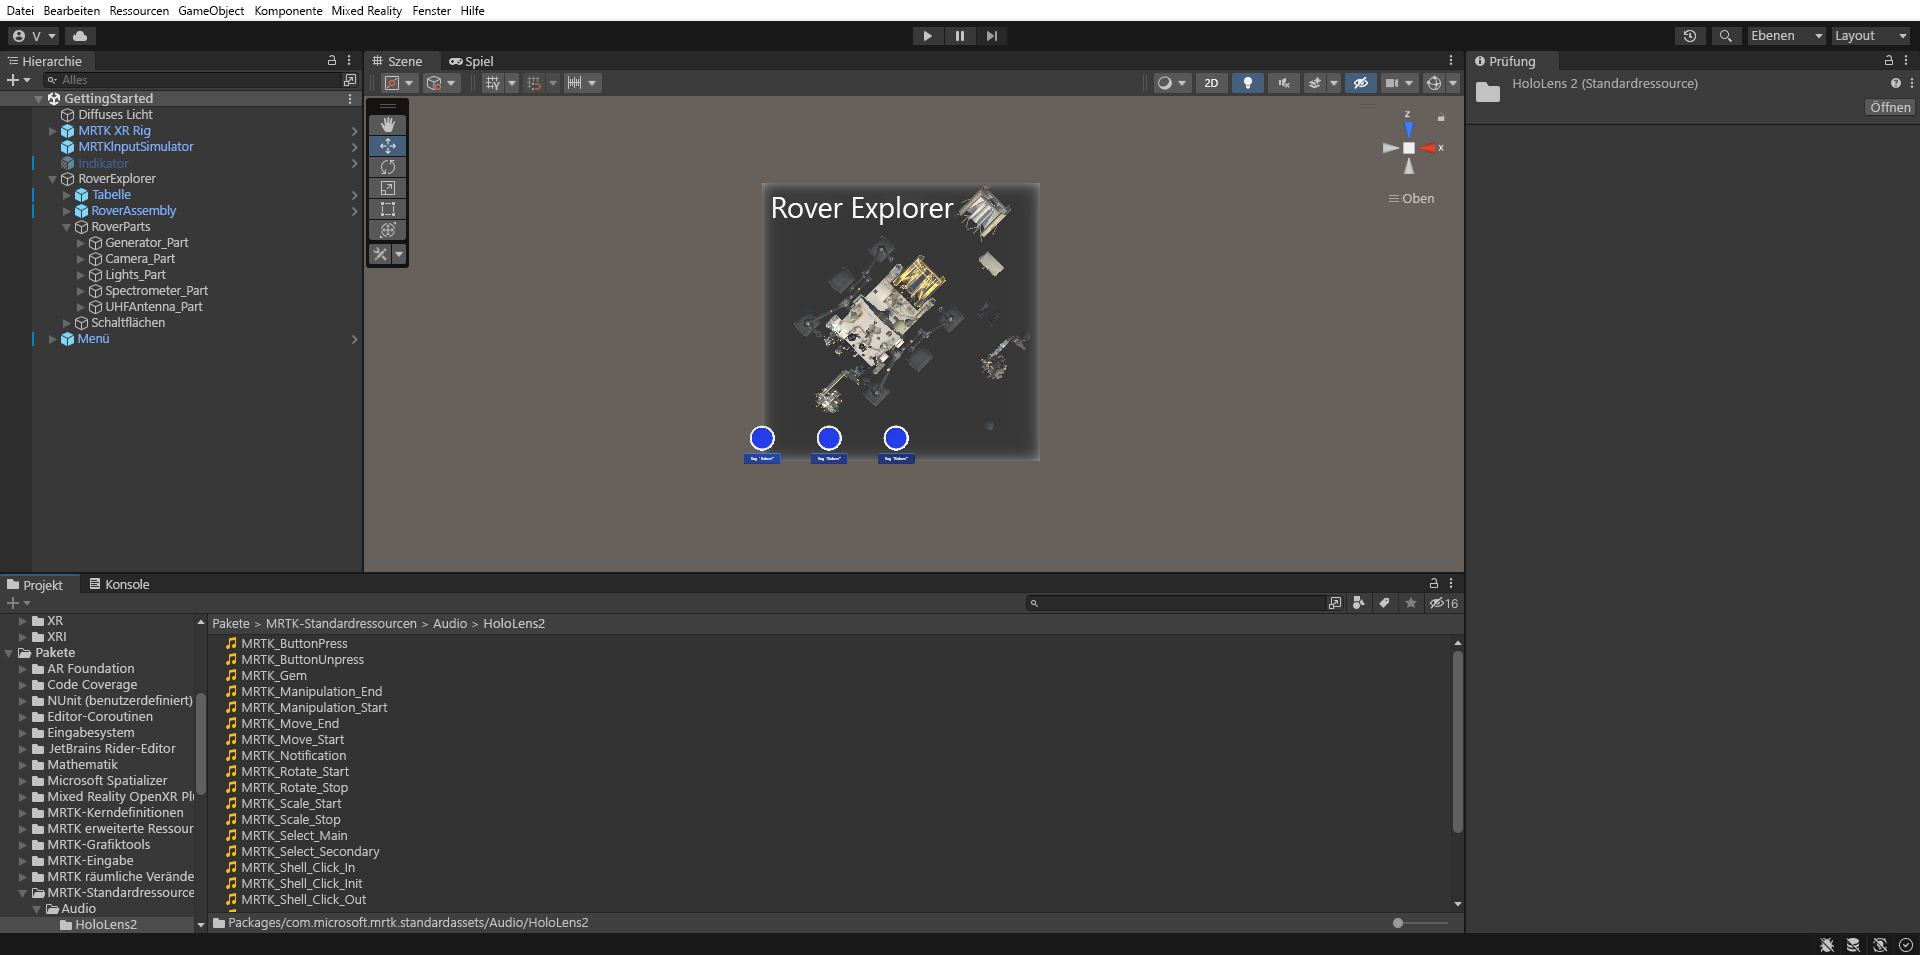The width and height of the screenshot is (1920, 955).
Task: Select the Hand tool in the Scene toolbar
Action: click(387, 125)
